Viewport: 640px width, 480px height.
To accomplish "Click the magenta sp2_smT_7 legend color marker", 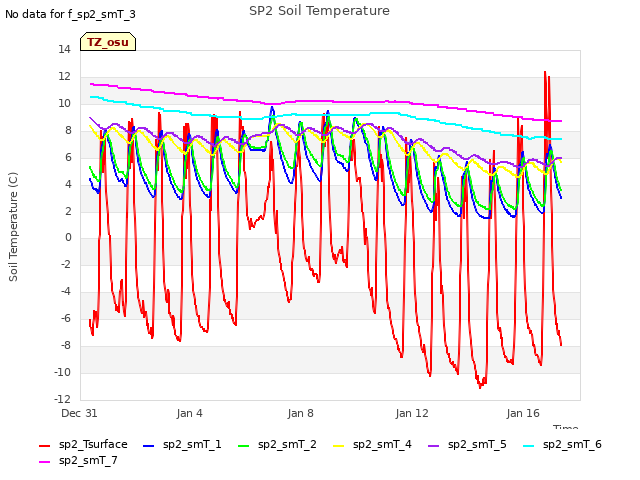I will click(44, 462).
